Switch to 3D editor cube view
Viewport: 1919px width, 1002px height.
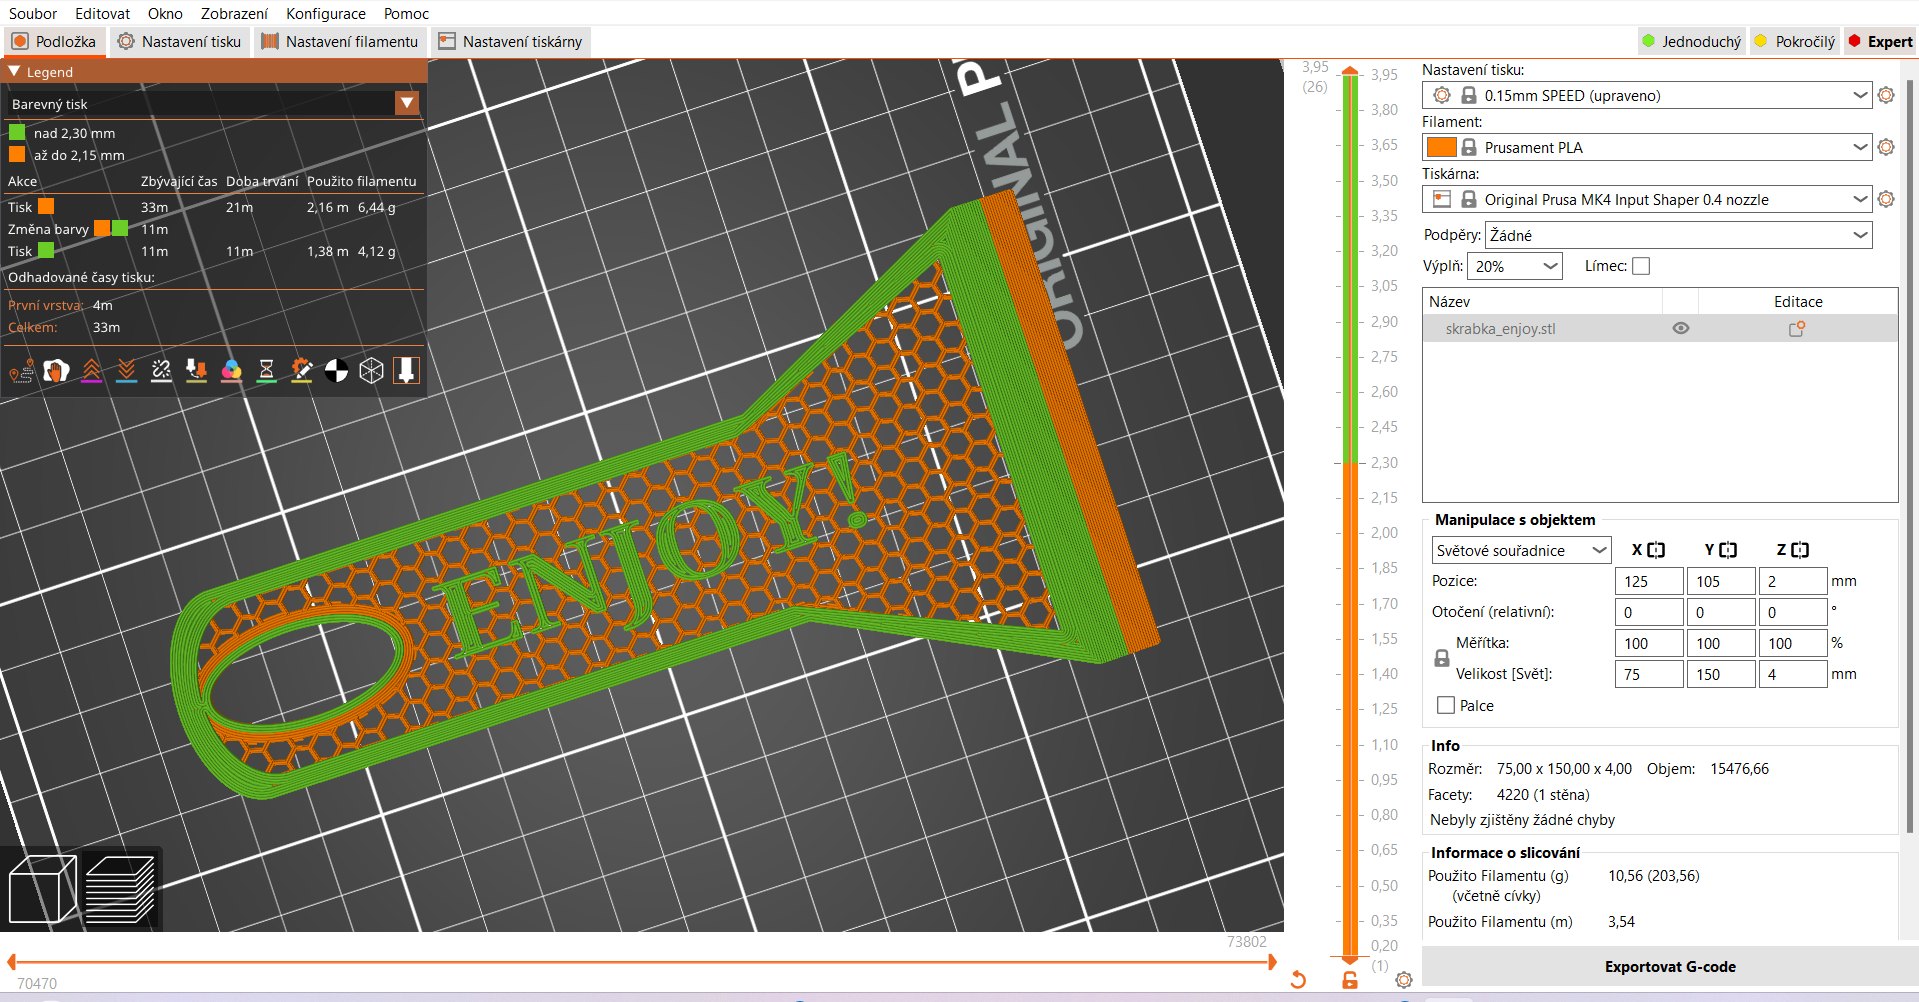tap(42, 889)
